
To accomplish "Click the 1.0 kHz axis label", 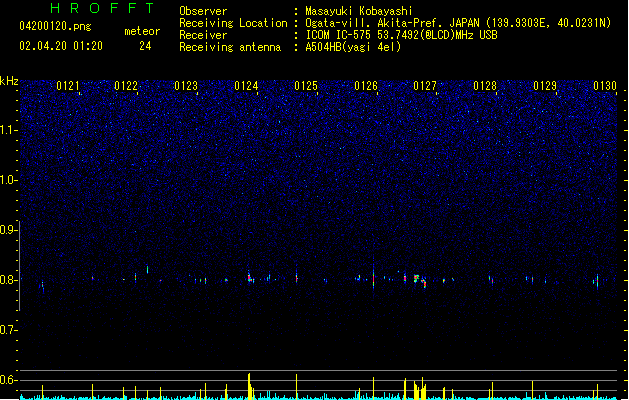I will point(8,180).
